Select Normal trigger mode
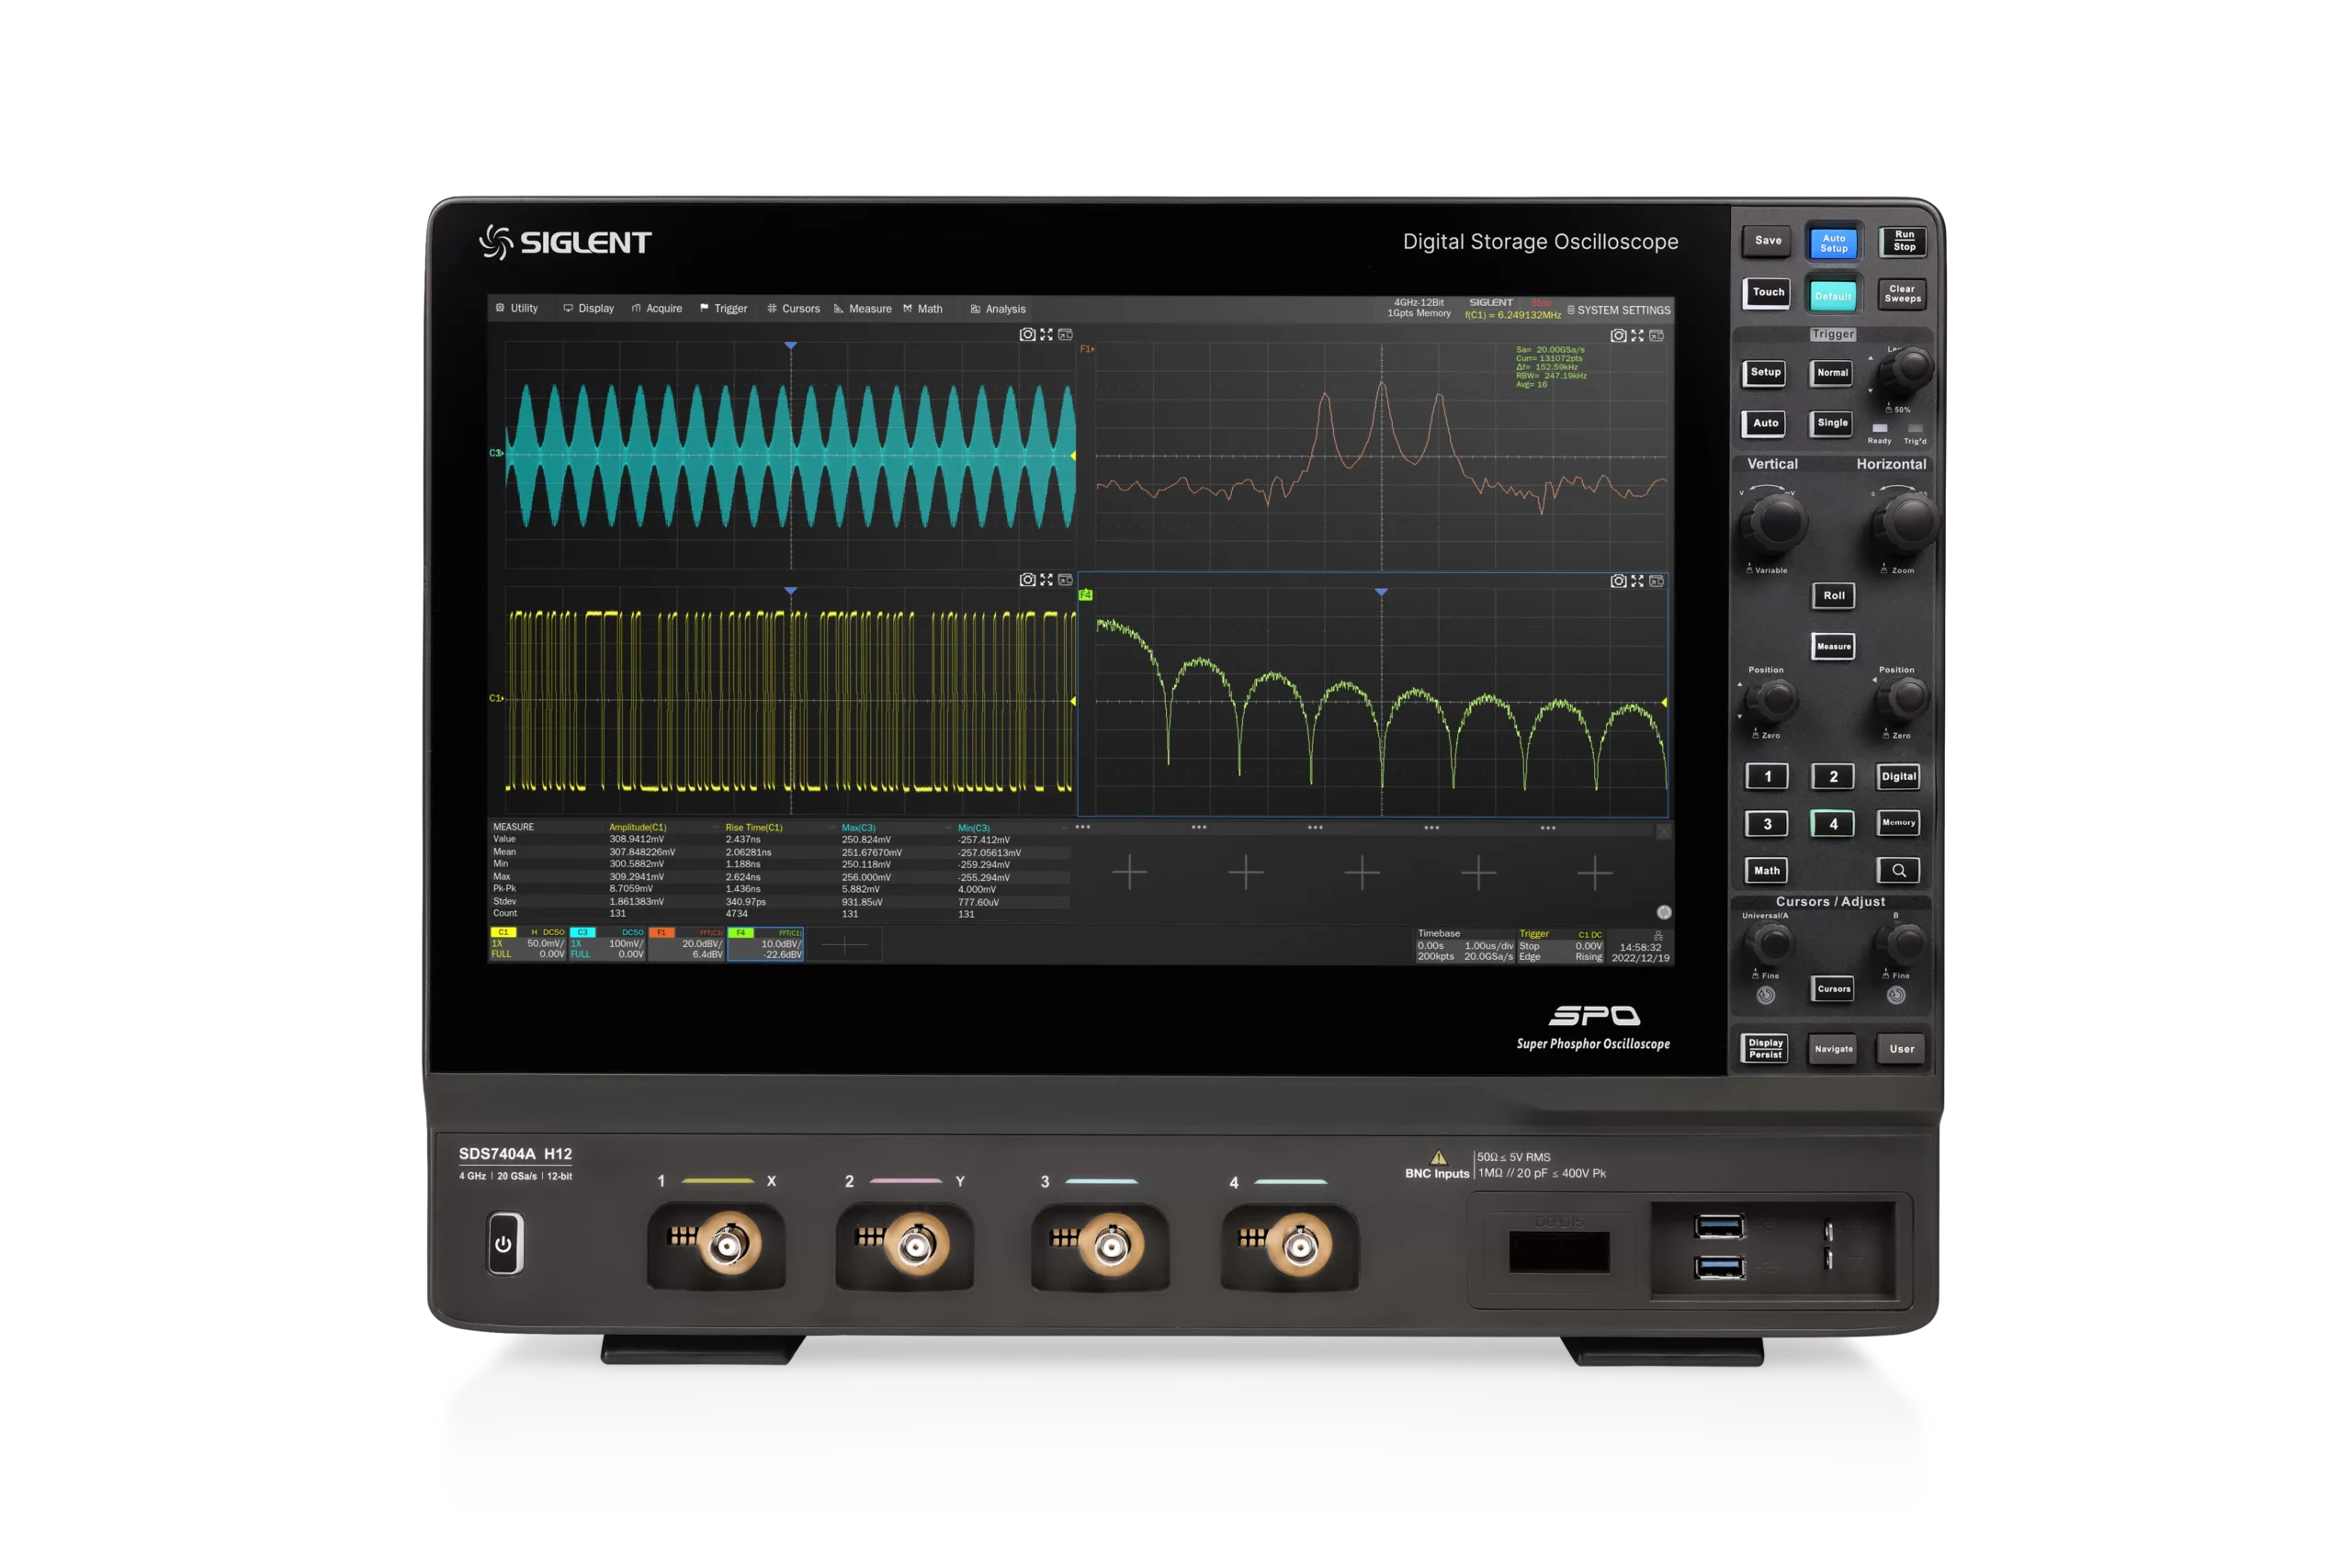2352x1568 pixels. click(x=1832, y=373)
